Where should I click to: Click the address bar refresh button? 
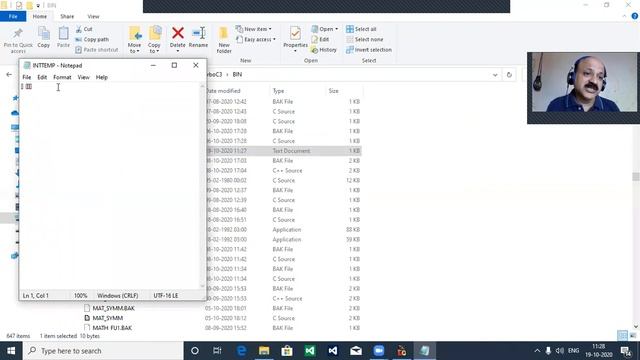pos(509,75)
